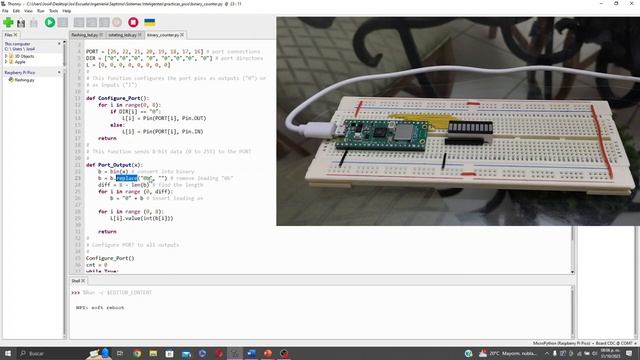Image resolution: width=640 pixels, height=360 pixels.
Task: Click the Ukraine flag support icon
Action: coord(150,22)
